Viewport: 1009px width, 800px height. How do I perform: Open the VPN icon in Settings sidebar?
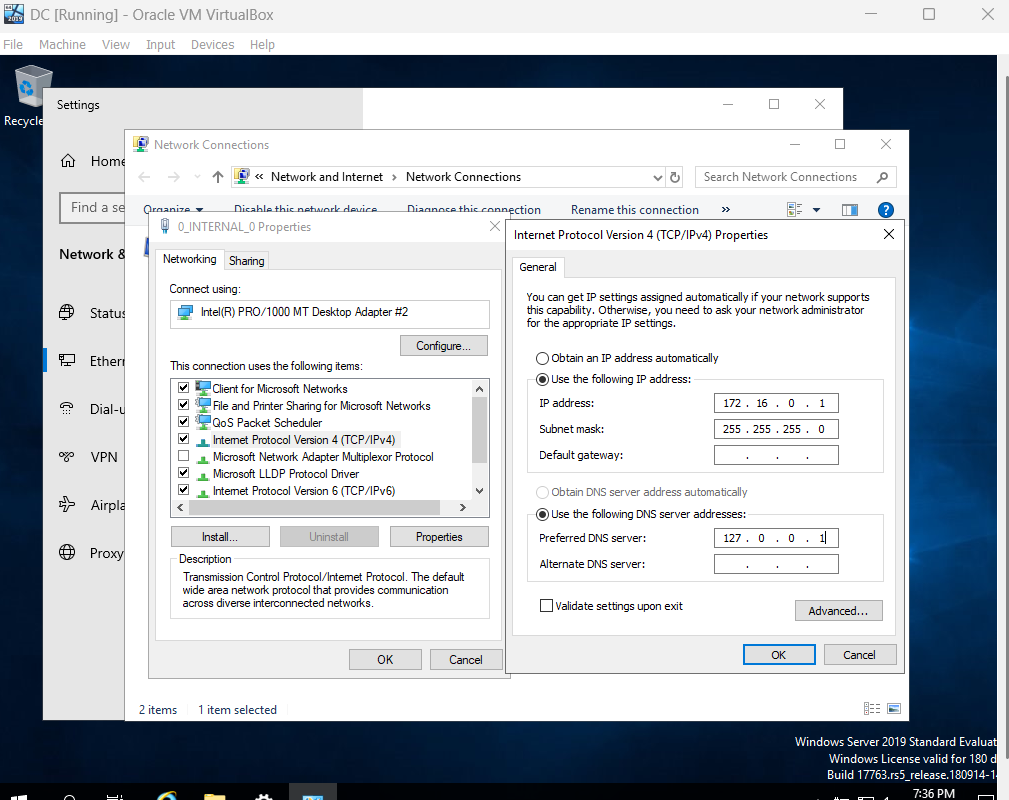67,456
